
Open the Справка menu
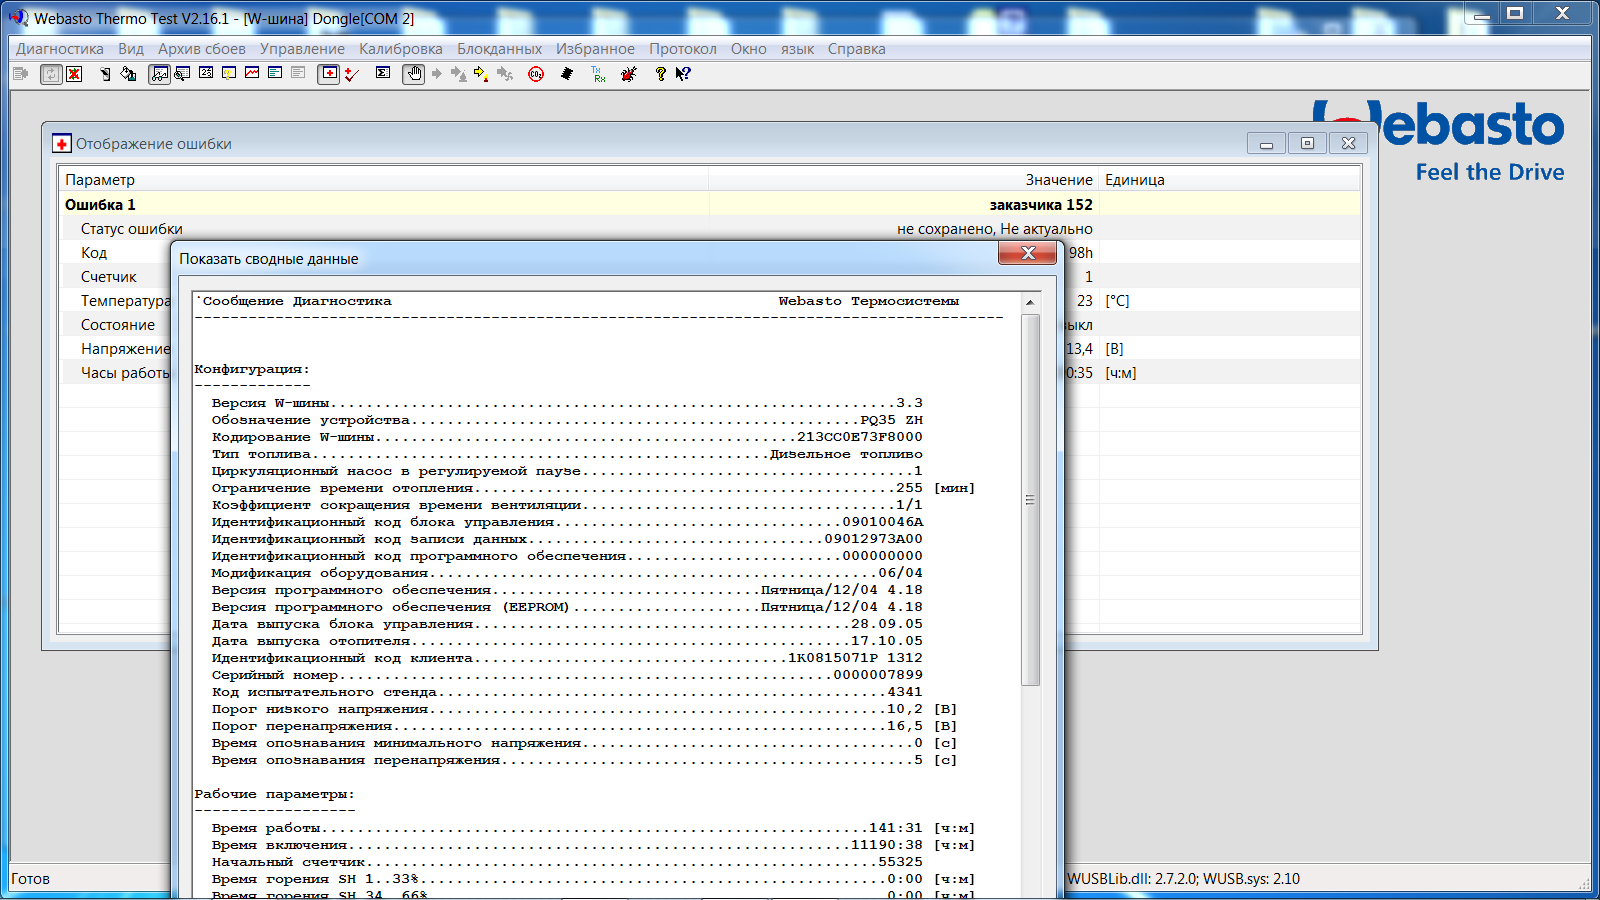[857, 49]
